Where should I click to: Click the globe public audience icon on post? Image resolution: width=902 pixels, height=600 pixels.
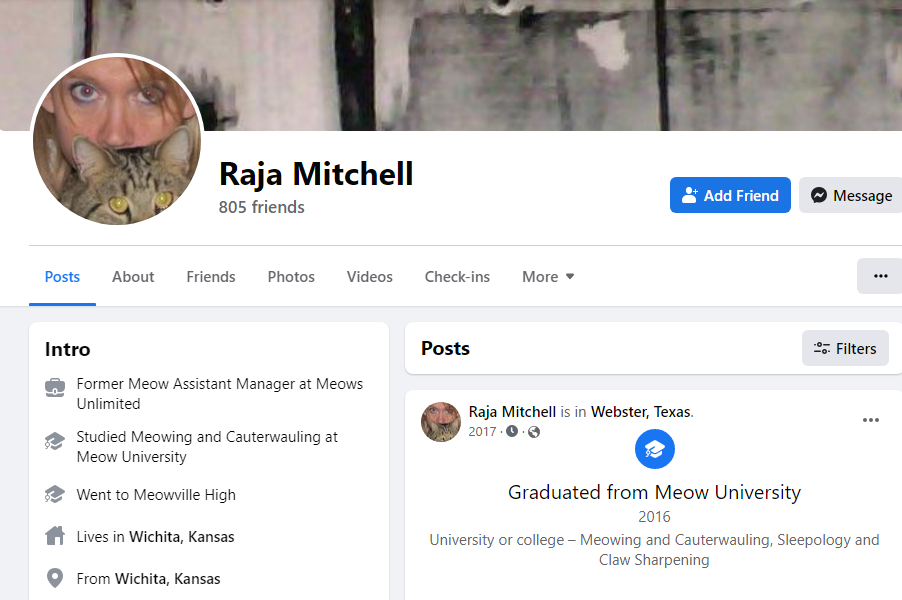(534, 432)
